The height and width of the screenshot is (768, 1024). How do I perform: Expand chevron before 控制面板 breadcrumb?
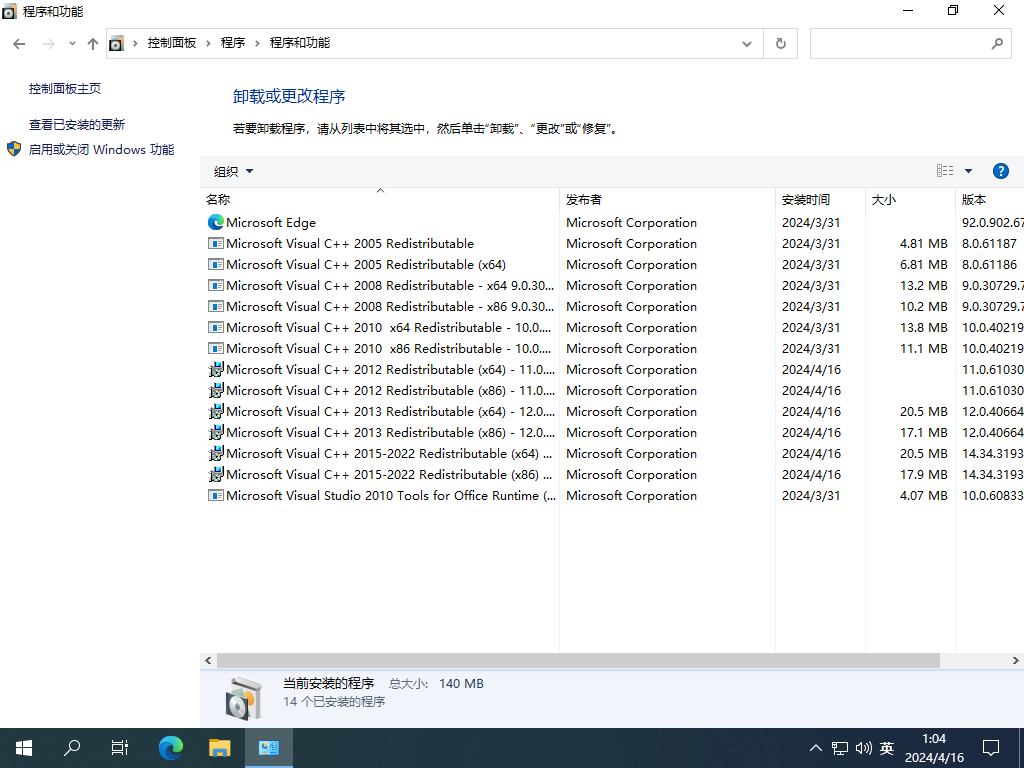pyautogui.click(x=135, y=43)
